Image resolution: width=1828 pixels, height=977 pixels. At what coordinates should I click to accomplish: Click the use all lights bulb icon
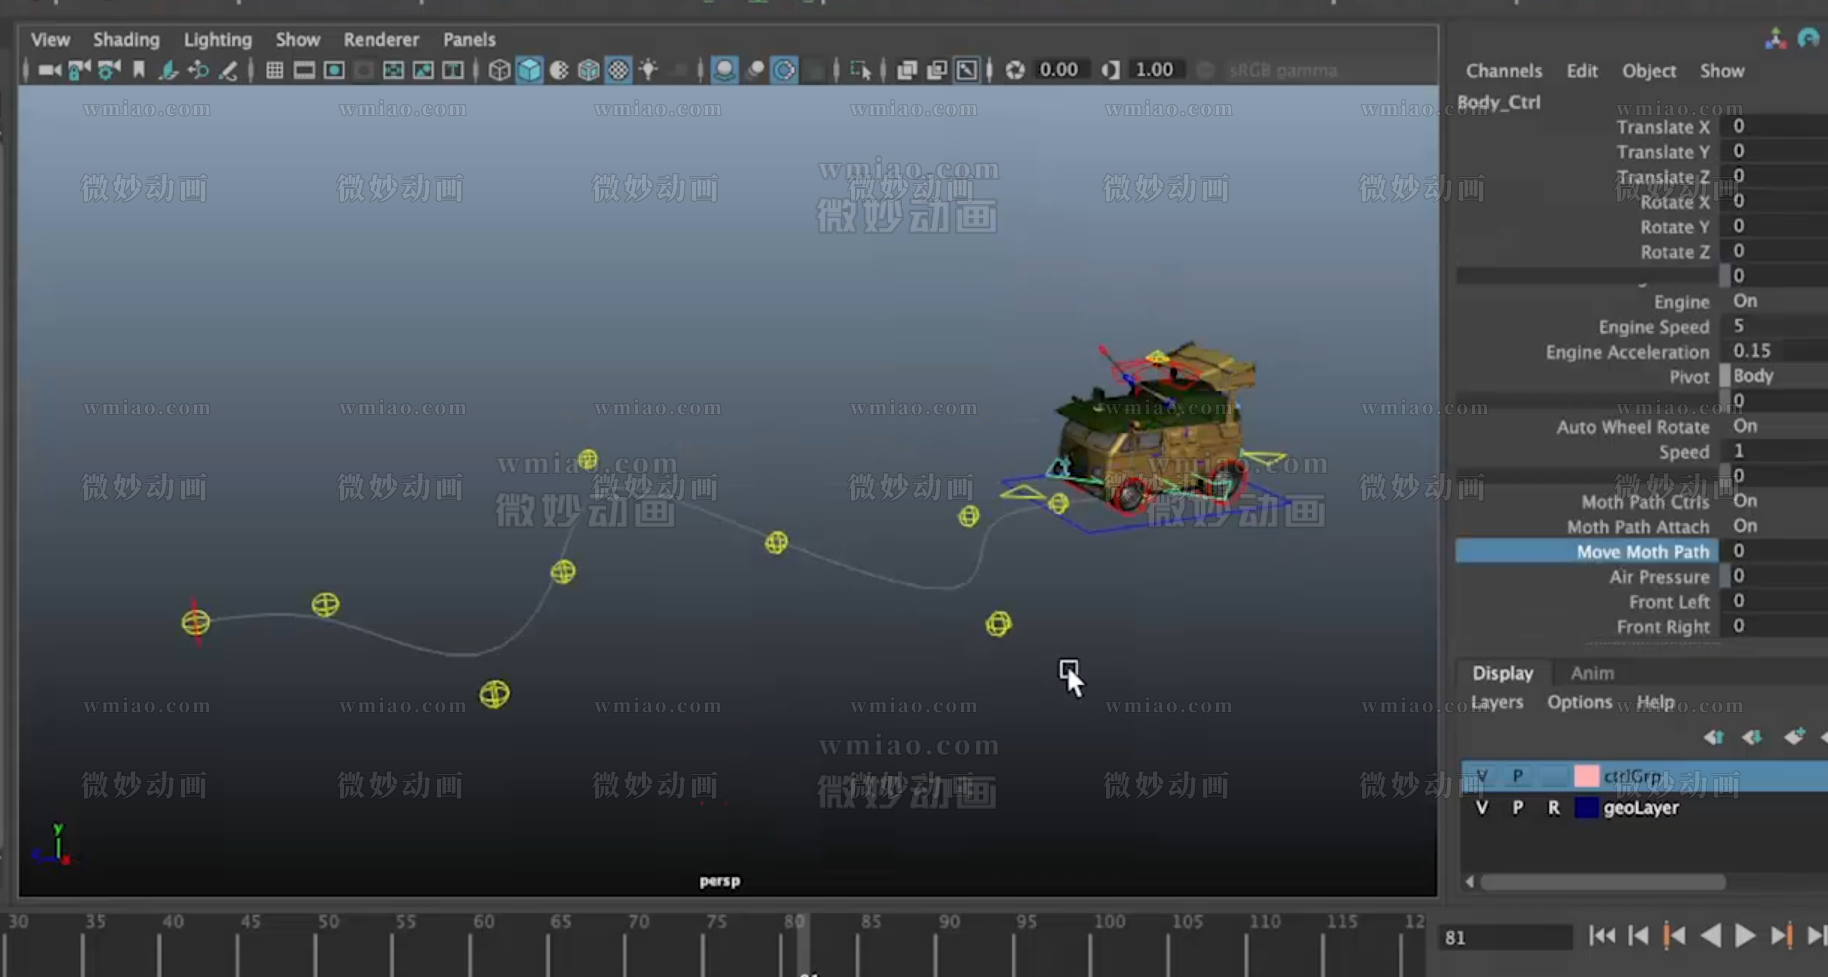point(649,70)
